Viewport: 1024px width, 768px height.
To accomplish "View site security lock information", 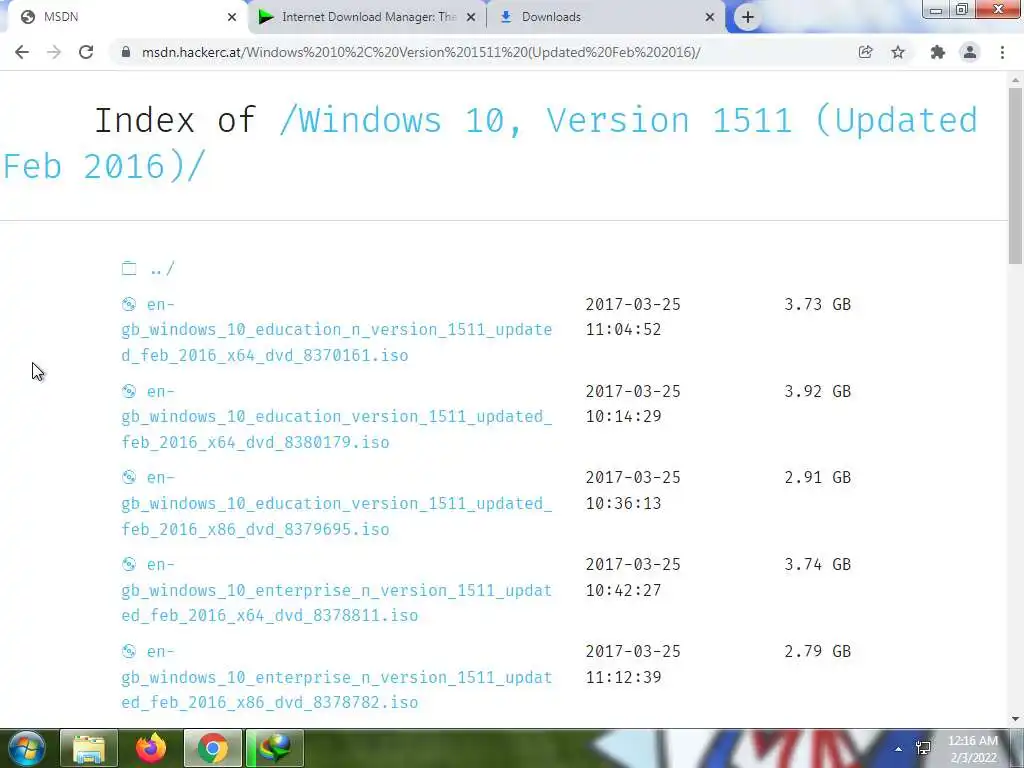I will [x=126, y=52].
